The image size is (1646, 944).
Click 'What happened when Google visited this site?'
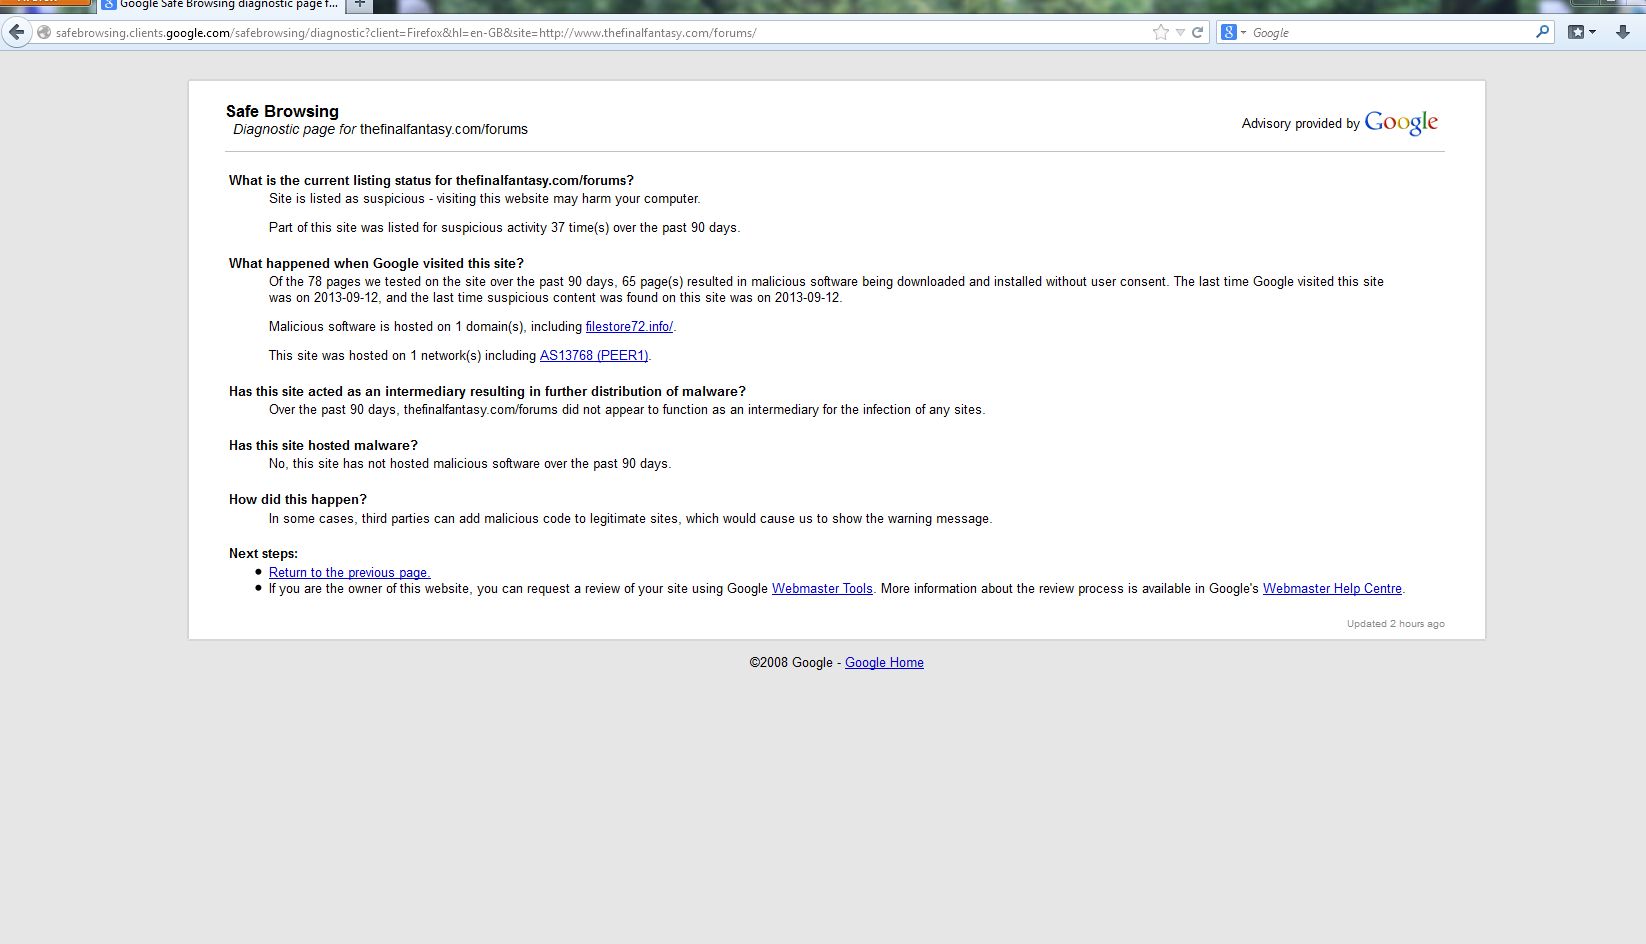point(376,264)
